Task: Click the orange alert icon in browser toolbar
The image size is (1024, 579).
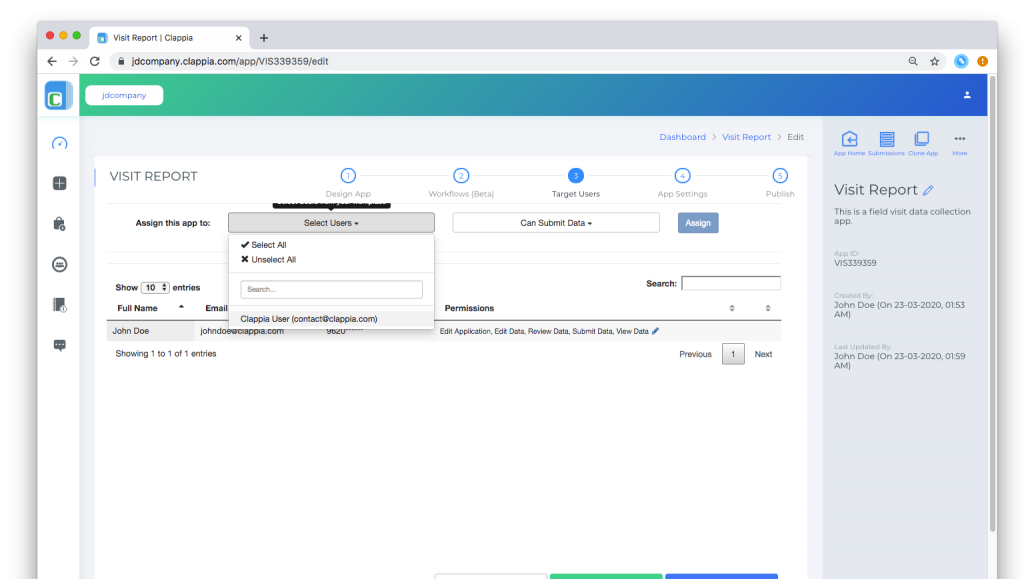Action: pyautogui.click(x=982, y=61)
